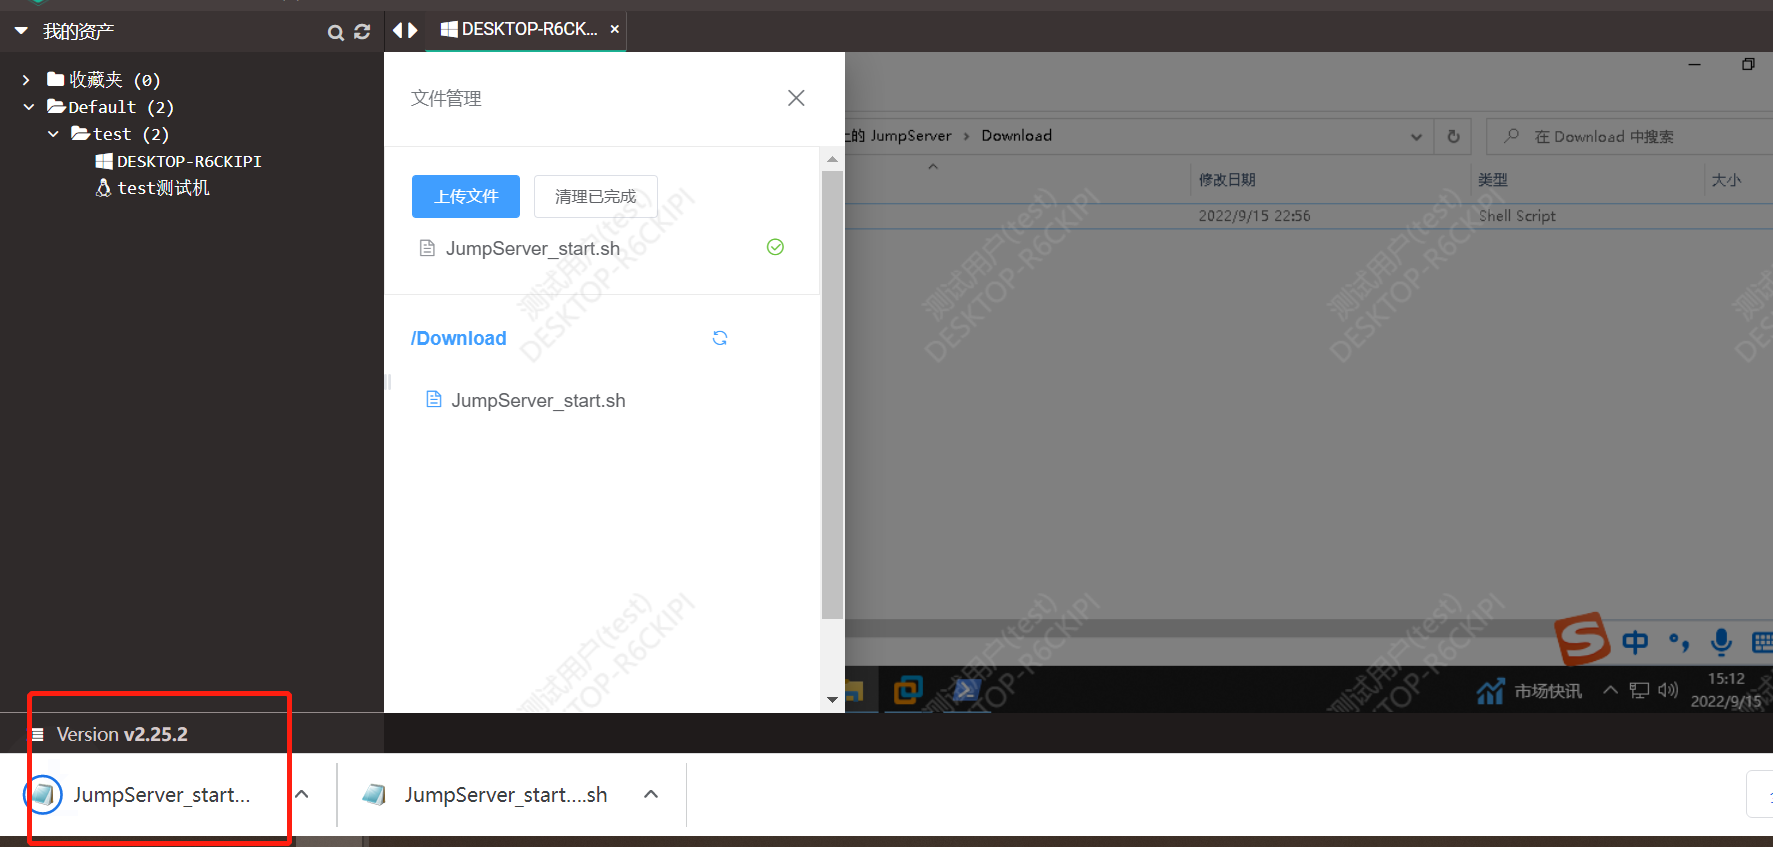
Task: Refresh the remote Explorer Download folder
Action: pos(1453,136)
